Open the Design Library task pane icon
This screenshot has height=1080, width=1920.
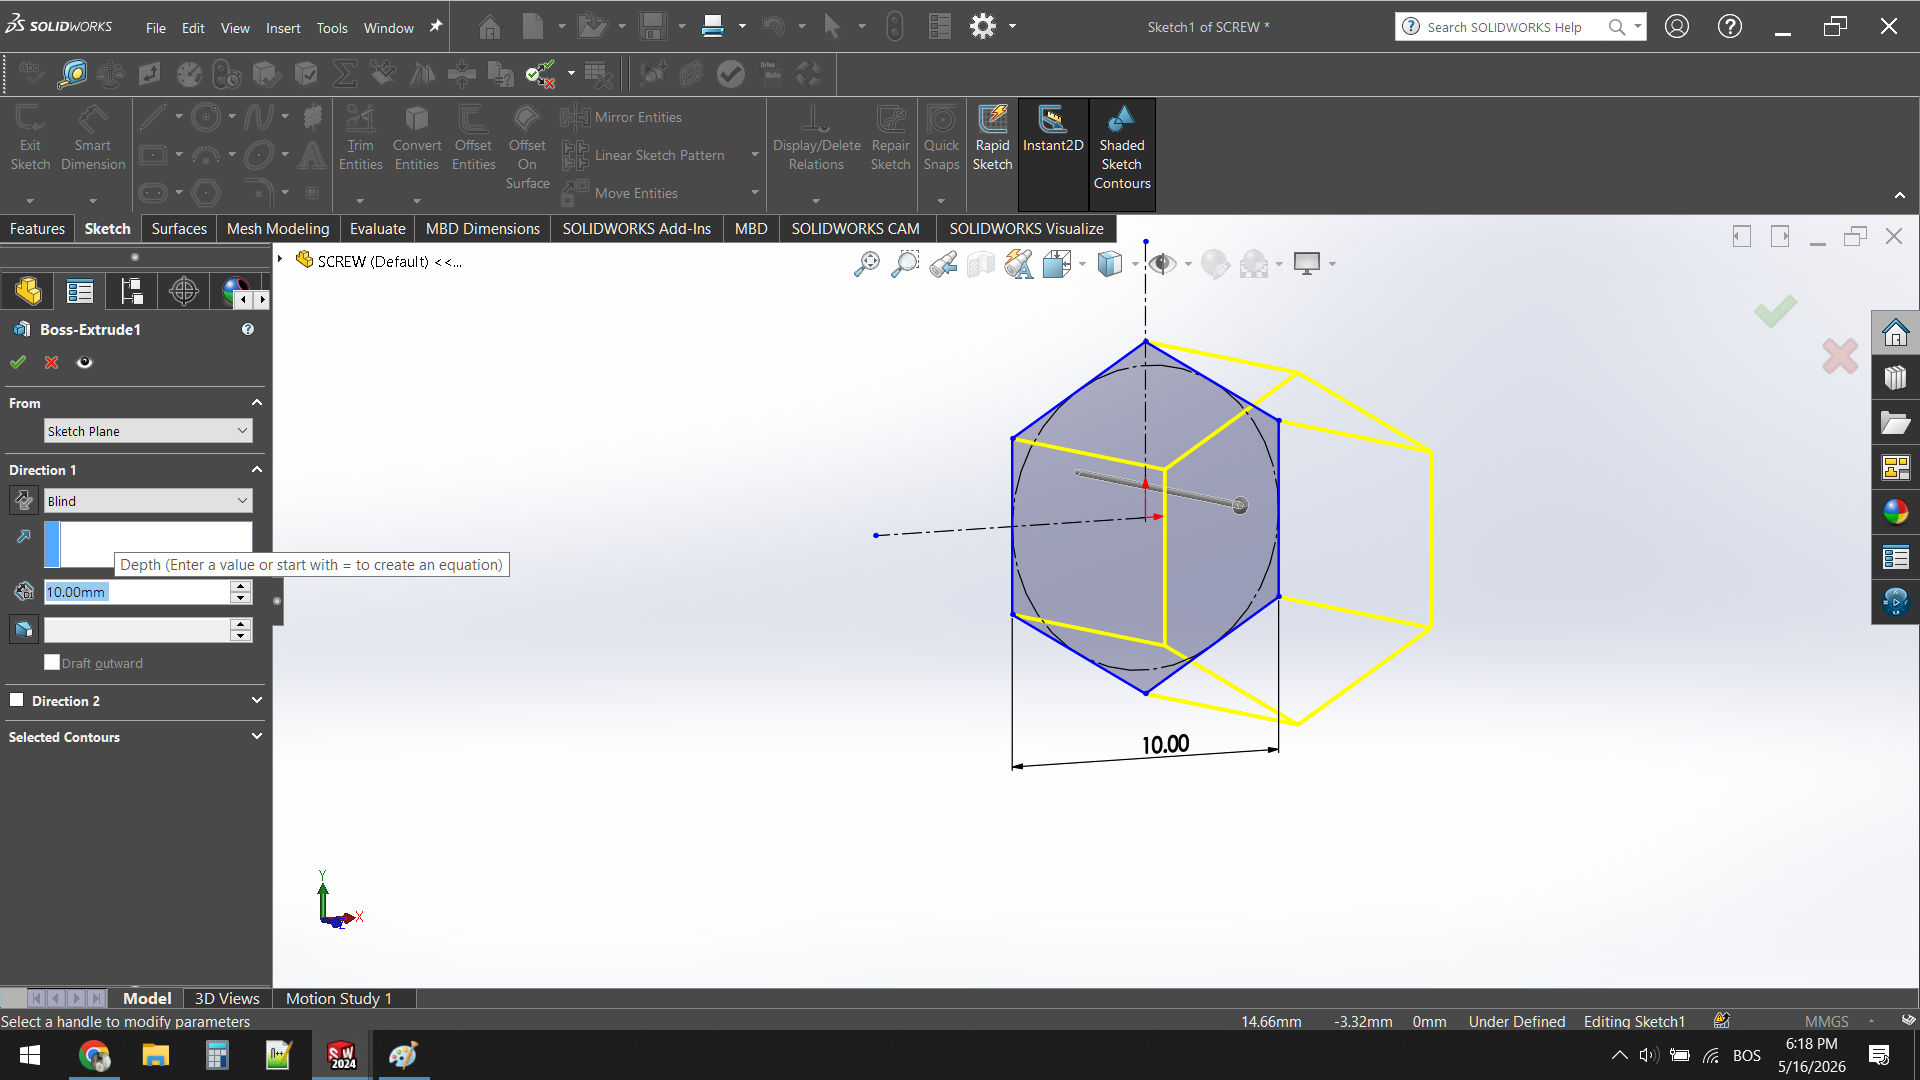pyautogui.click(x=1895, y=377)
